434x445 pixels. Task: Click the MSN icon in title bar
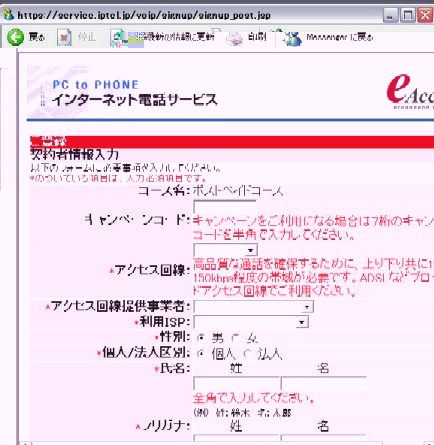click(8, 14)
